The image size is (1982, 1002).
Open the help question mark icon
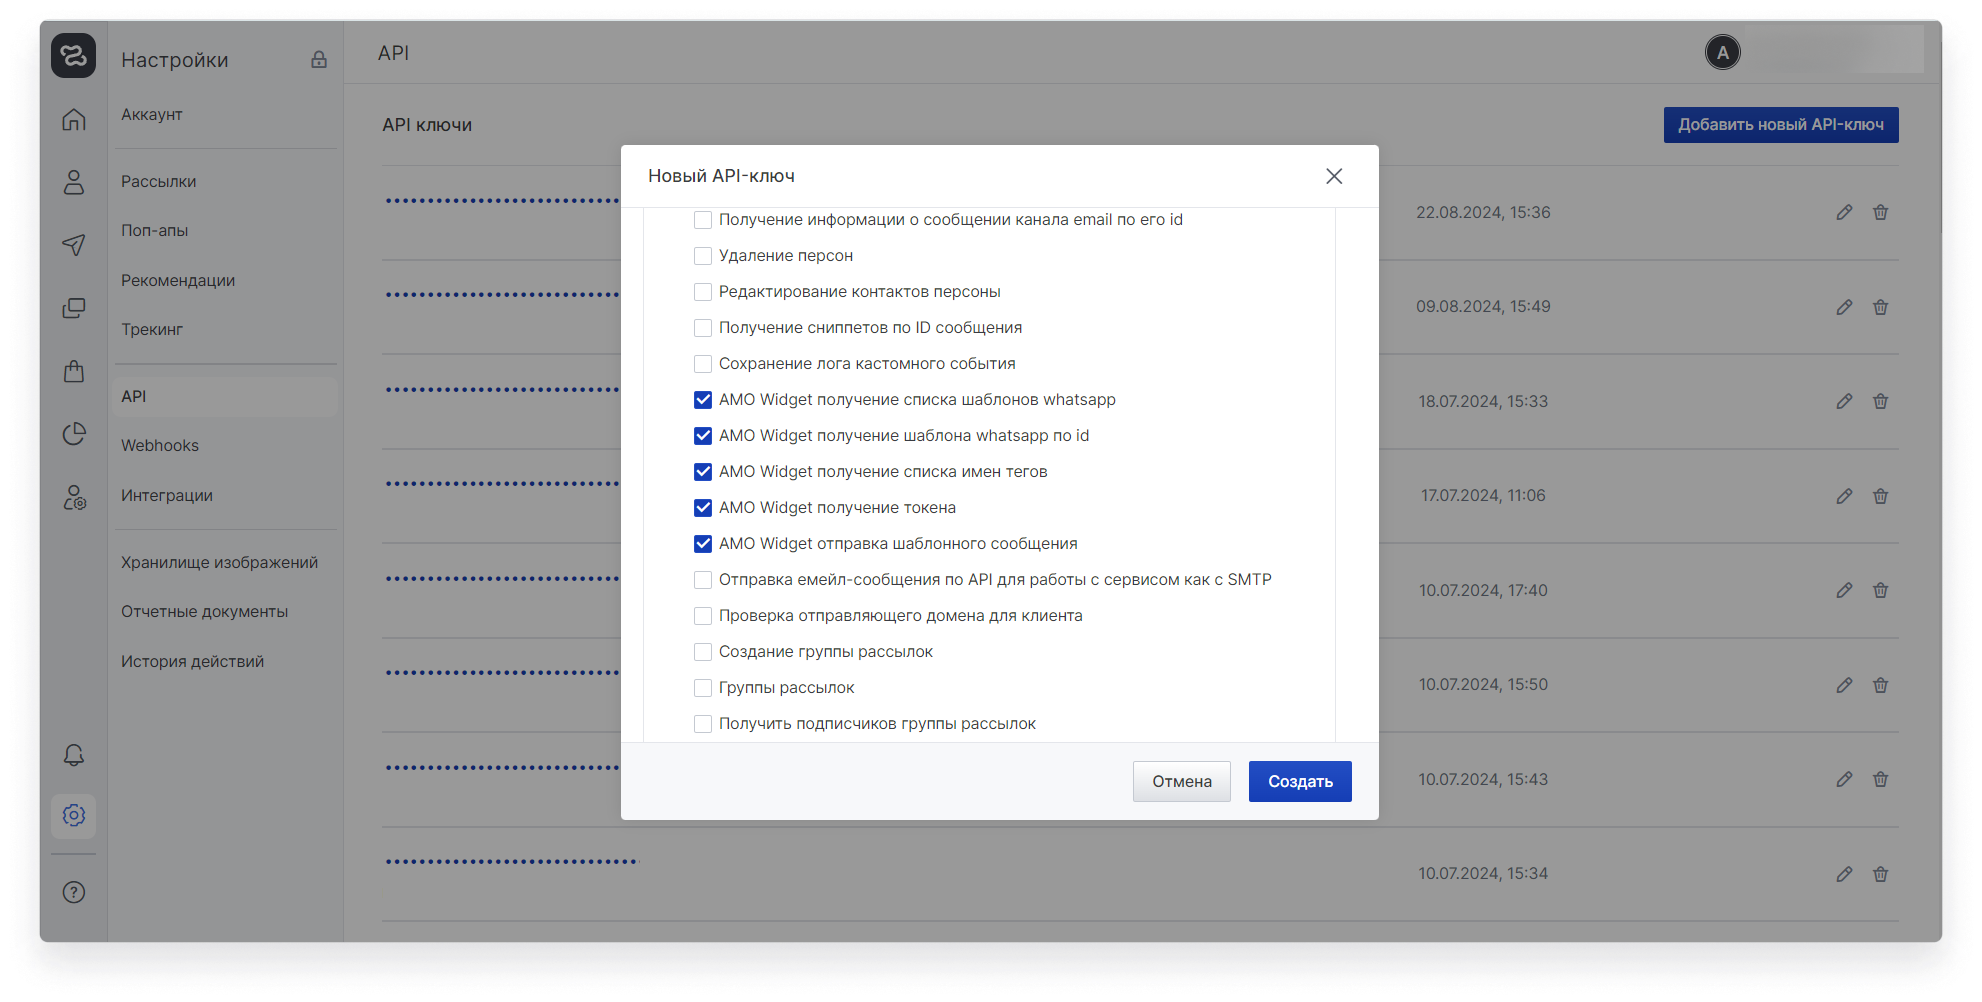[x=74, y=892]
